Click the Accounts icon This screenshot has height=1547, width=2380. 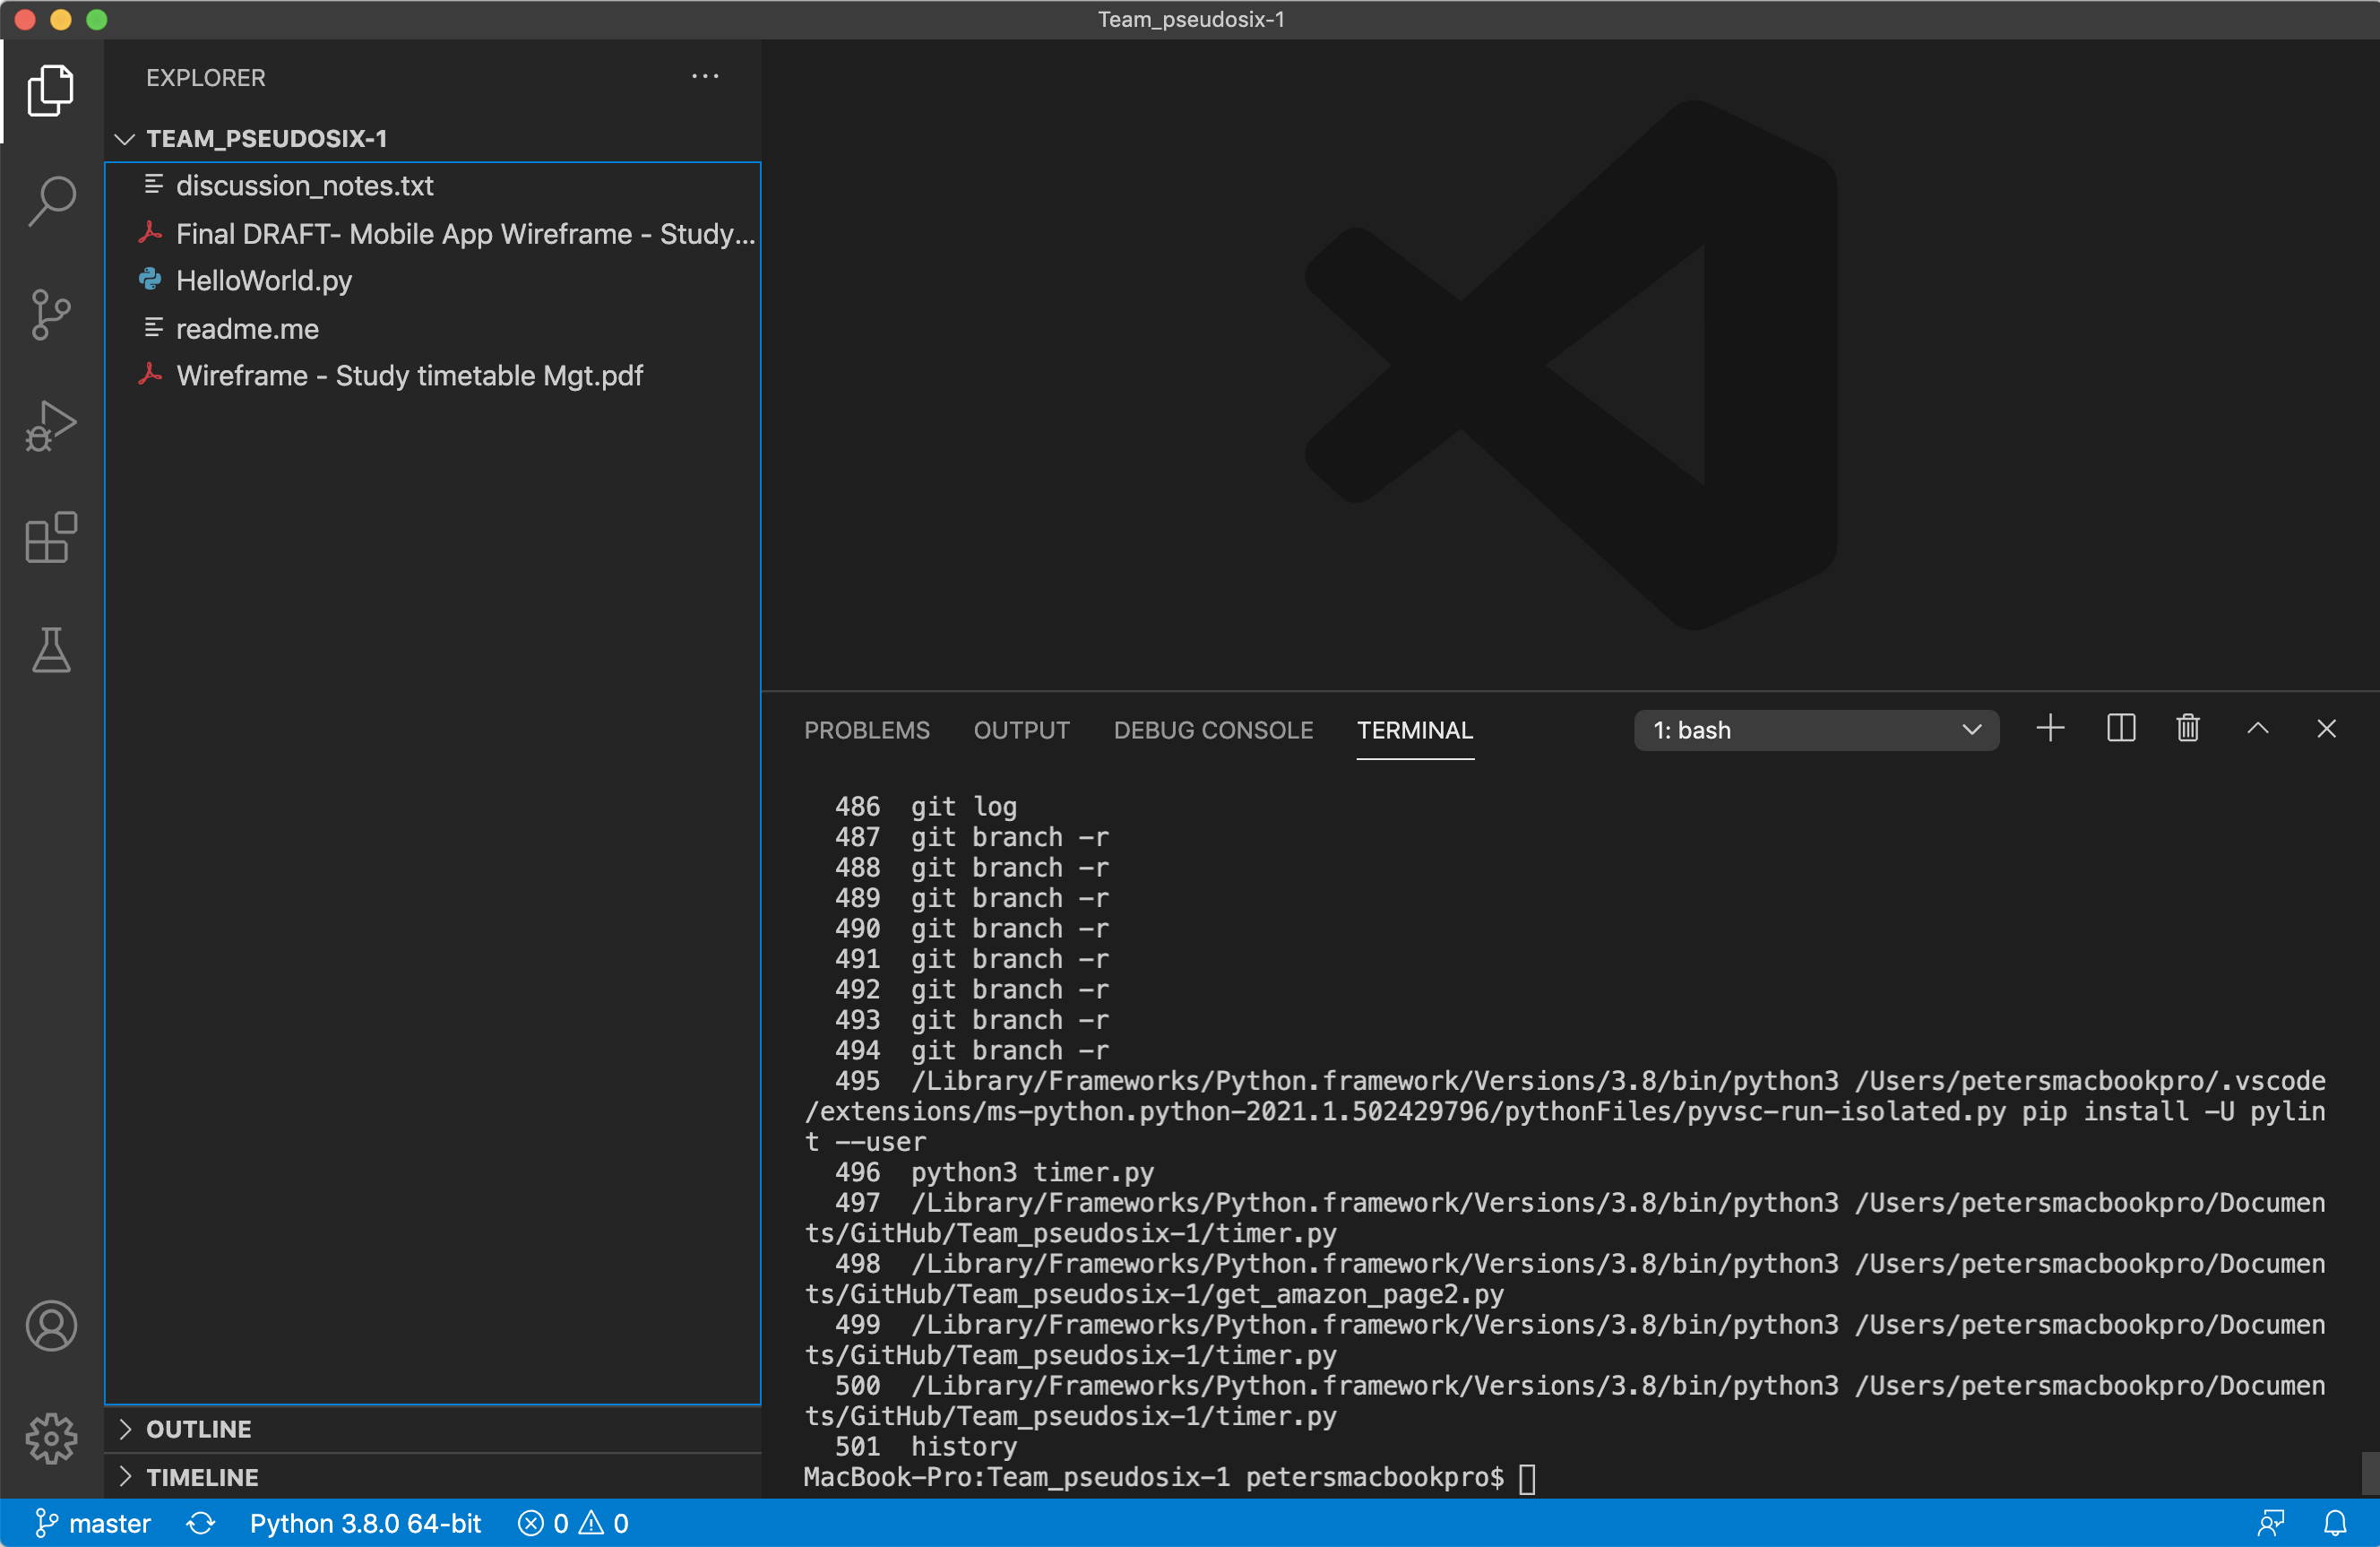[x=51, y=1326]
